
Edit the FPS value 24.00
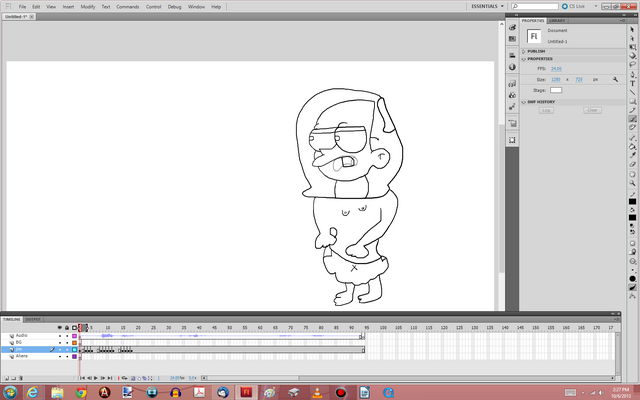click(x=556, y=69)
